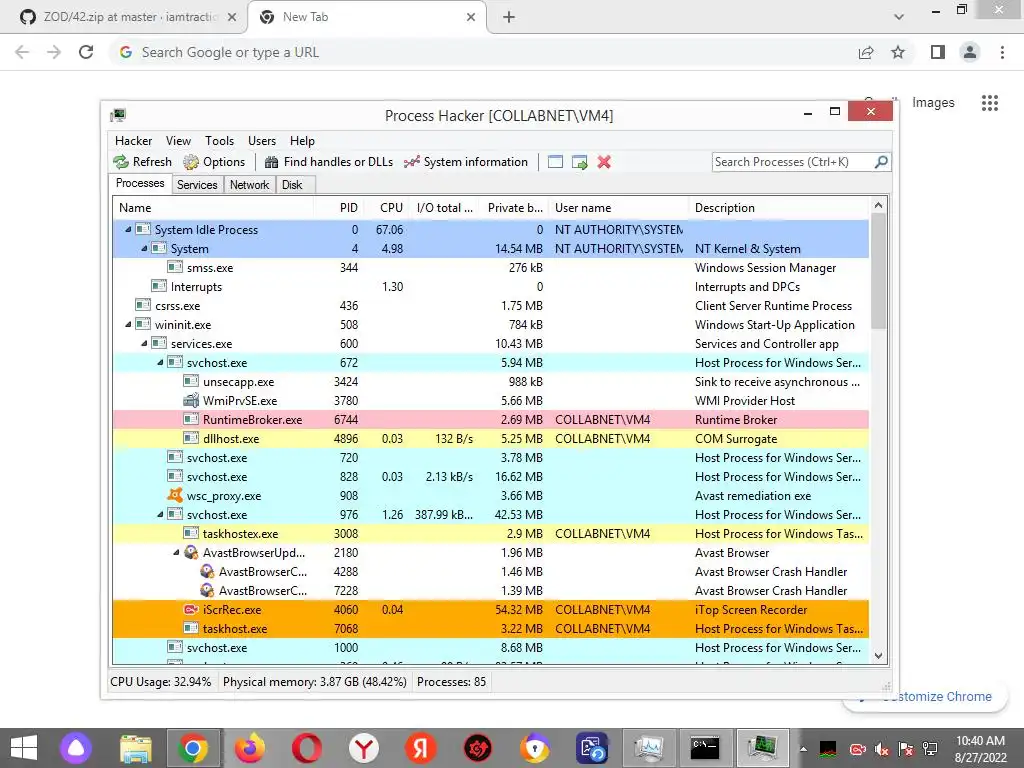
Task: Open the Hacker menu
Action: coord(133,141)
